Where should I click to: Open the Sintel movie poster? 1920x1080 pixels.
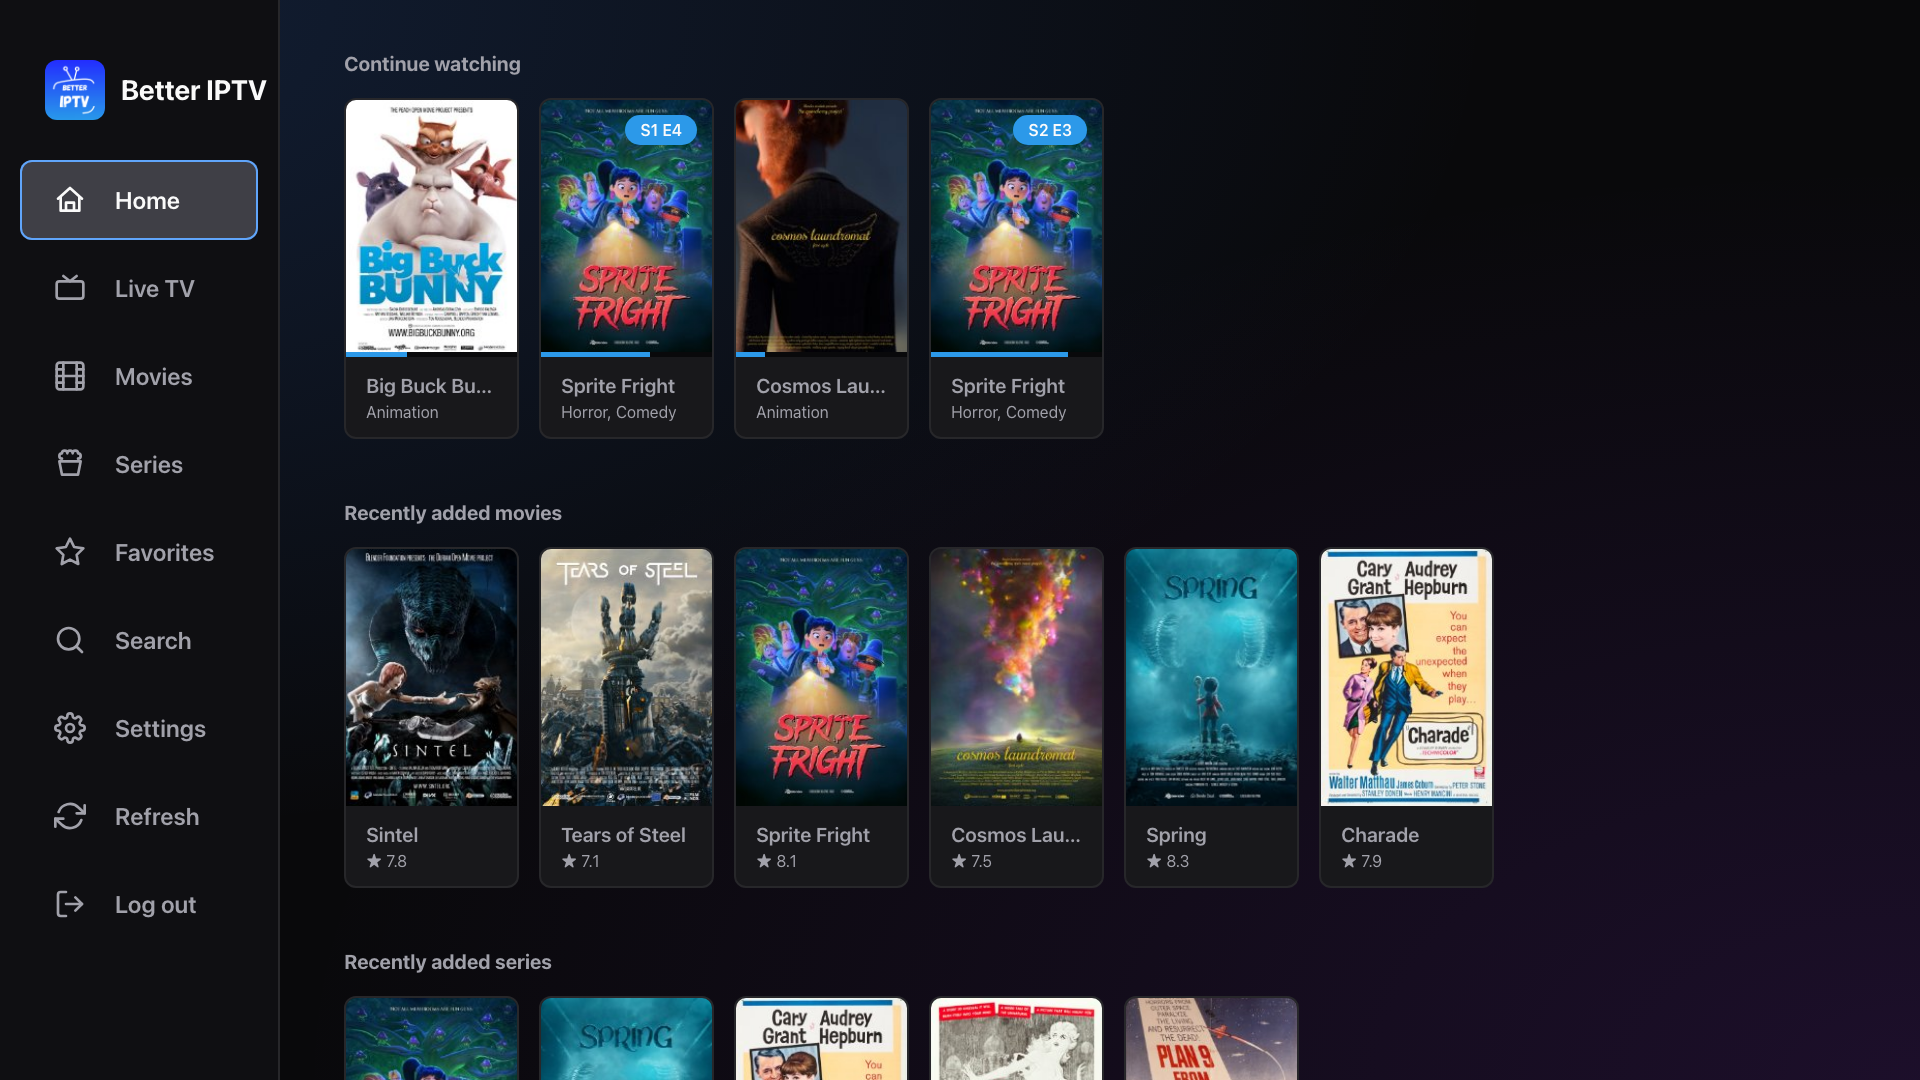(x=431, y=677)
